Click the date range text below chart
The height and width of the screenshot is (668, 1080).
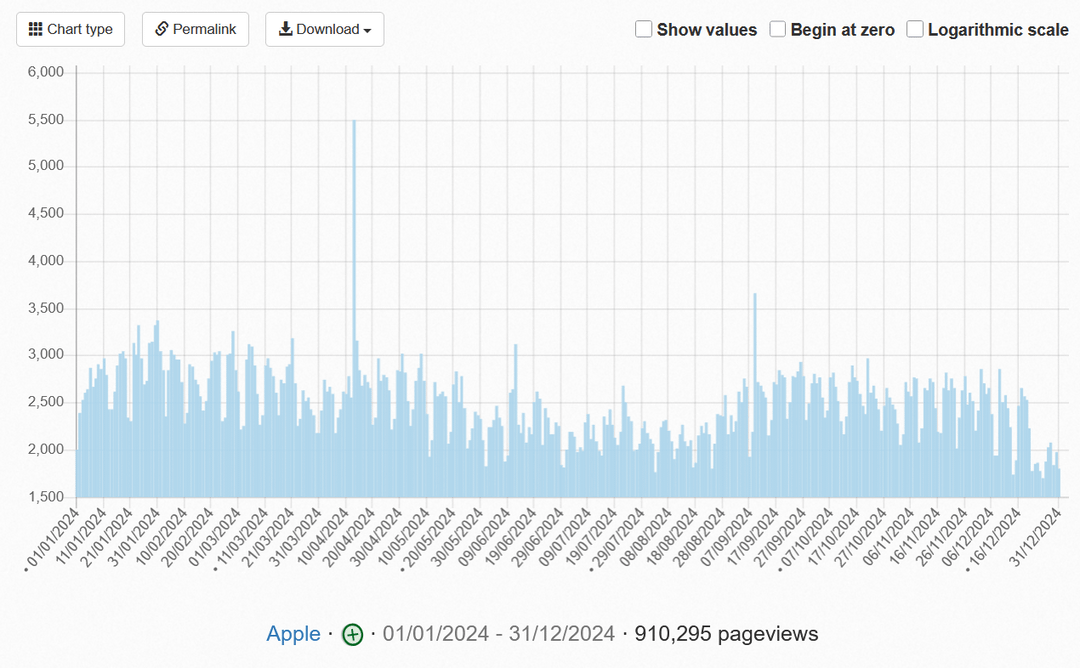498,634
